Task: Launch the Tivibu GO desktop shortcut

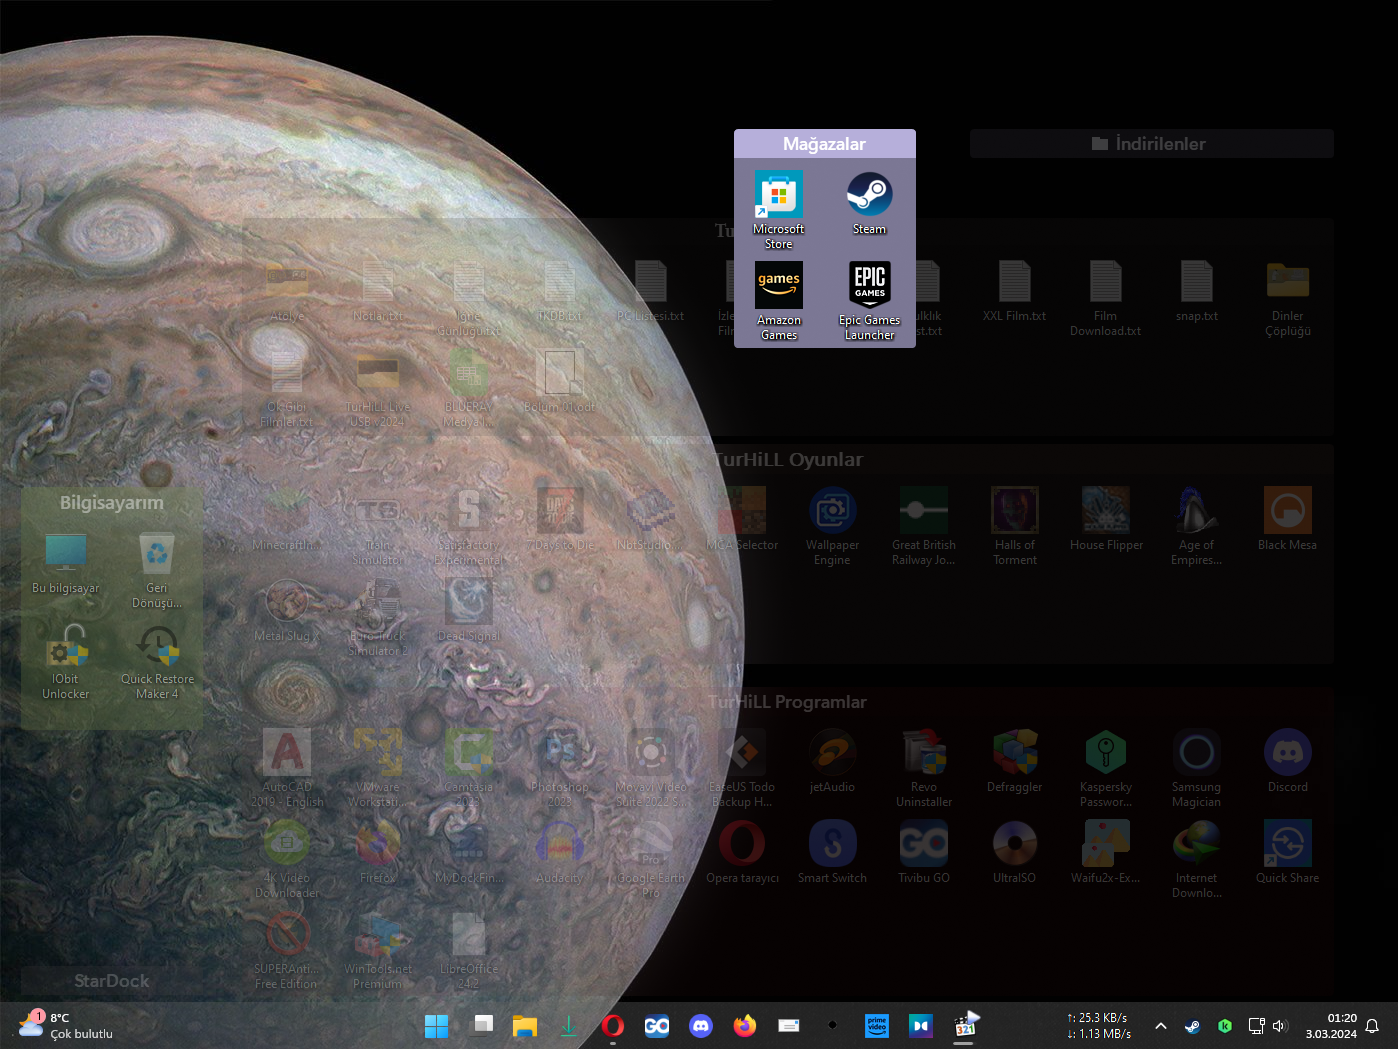Action: click(923, 852)
